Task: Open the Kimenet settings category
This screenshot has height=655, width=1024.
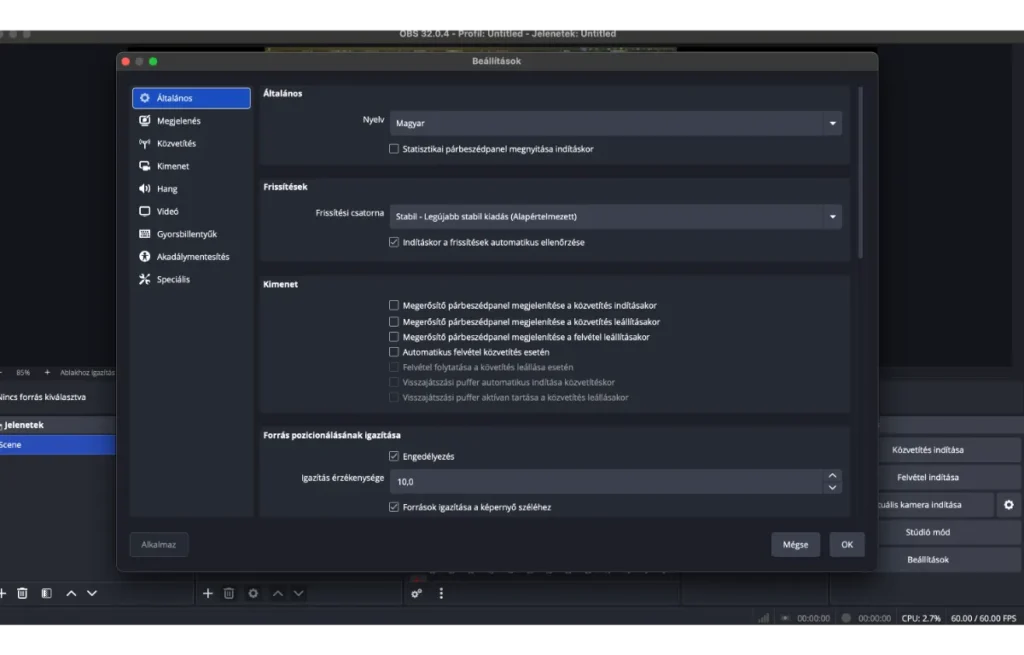Action: point(191,166)
